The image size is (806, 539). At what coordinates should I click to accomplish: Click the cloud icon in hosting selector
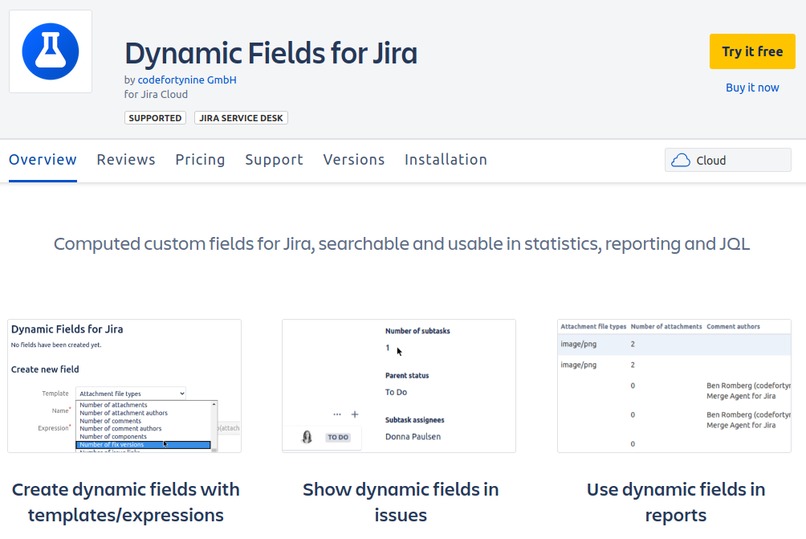tap(681, 160)
